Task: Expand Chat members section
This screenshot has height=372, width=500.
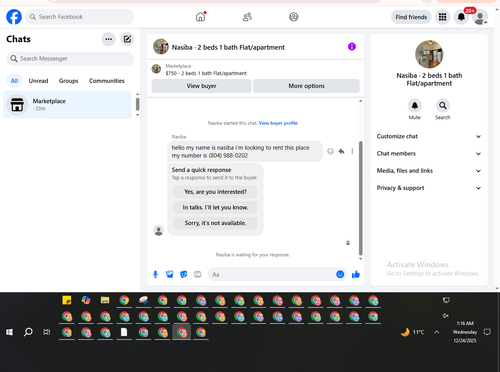Action: click(429, 154)
